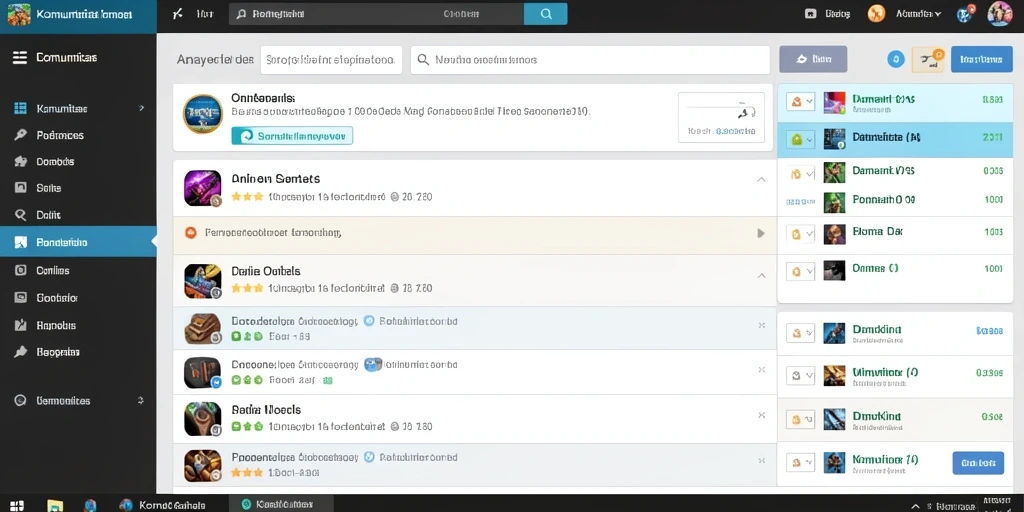
Task: Collapse the Dafie Oatials section chevron
Action: (x=761, y=276)
